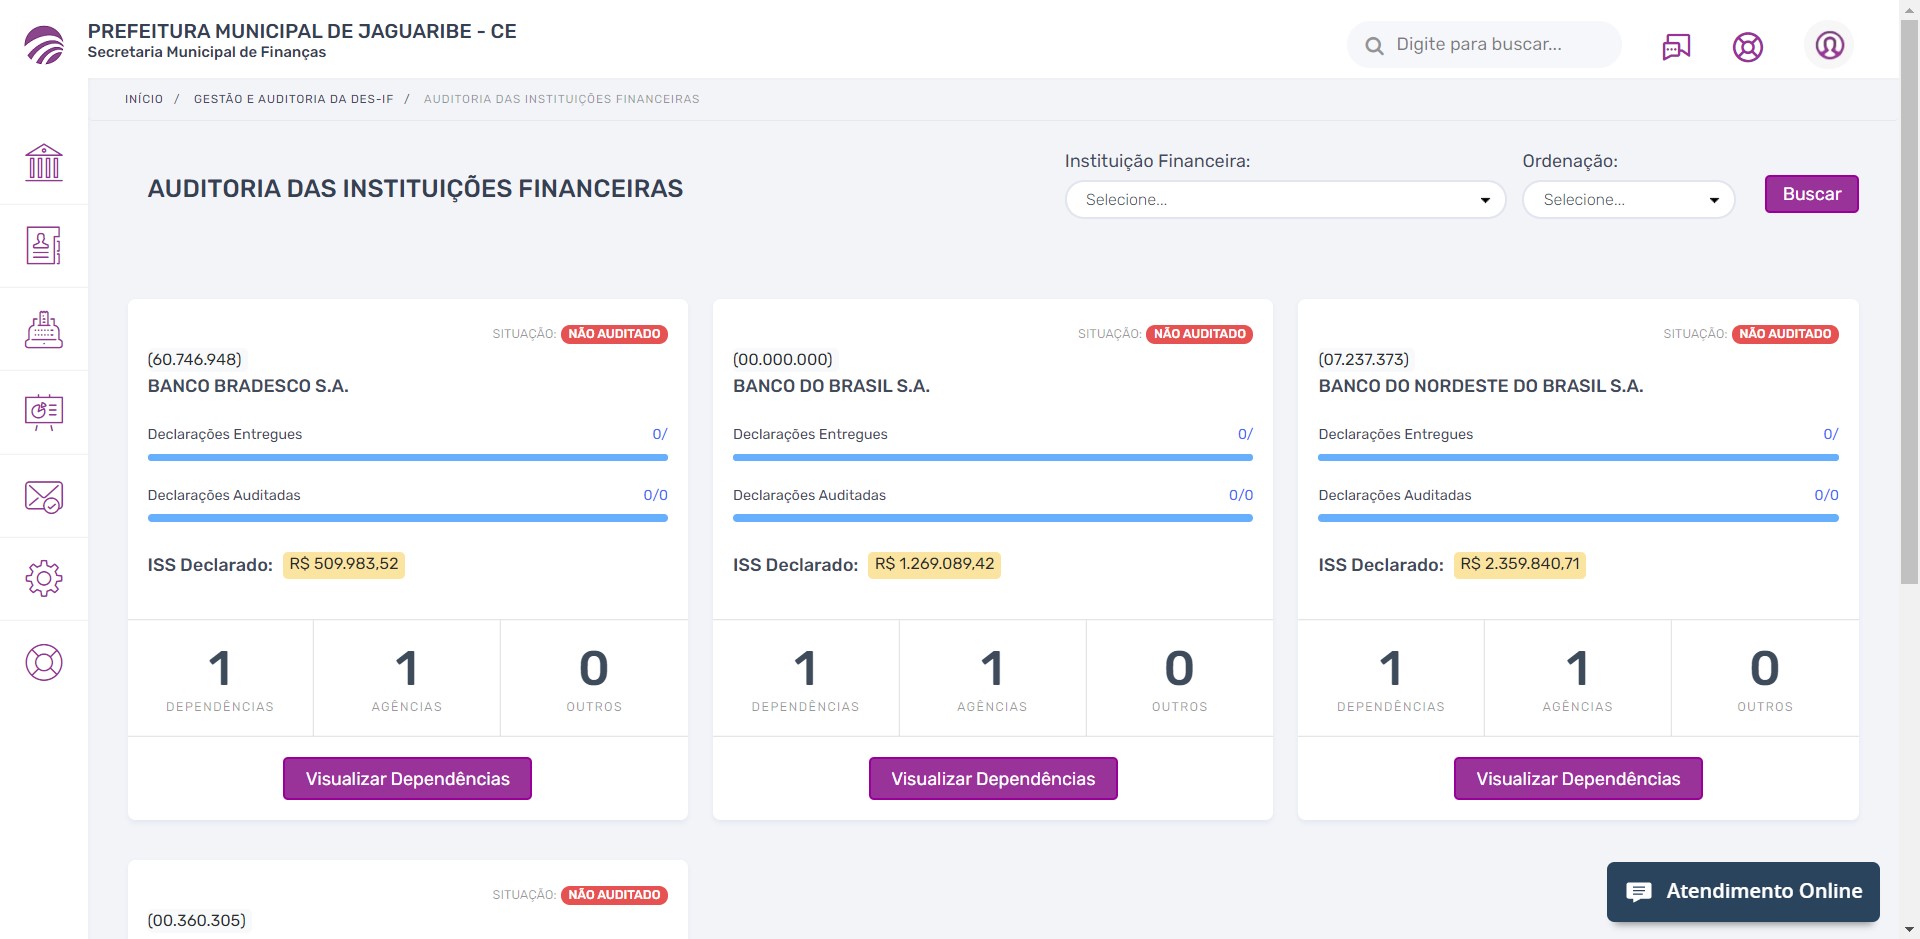Navigate to Gestão e Auditoria da DES-IF breadcrumb
Viewport: 1920px width, 939px height.
[x=293, y=99]
